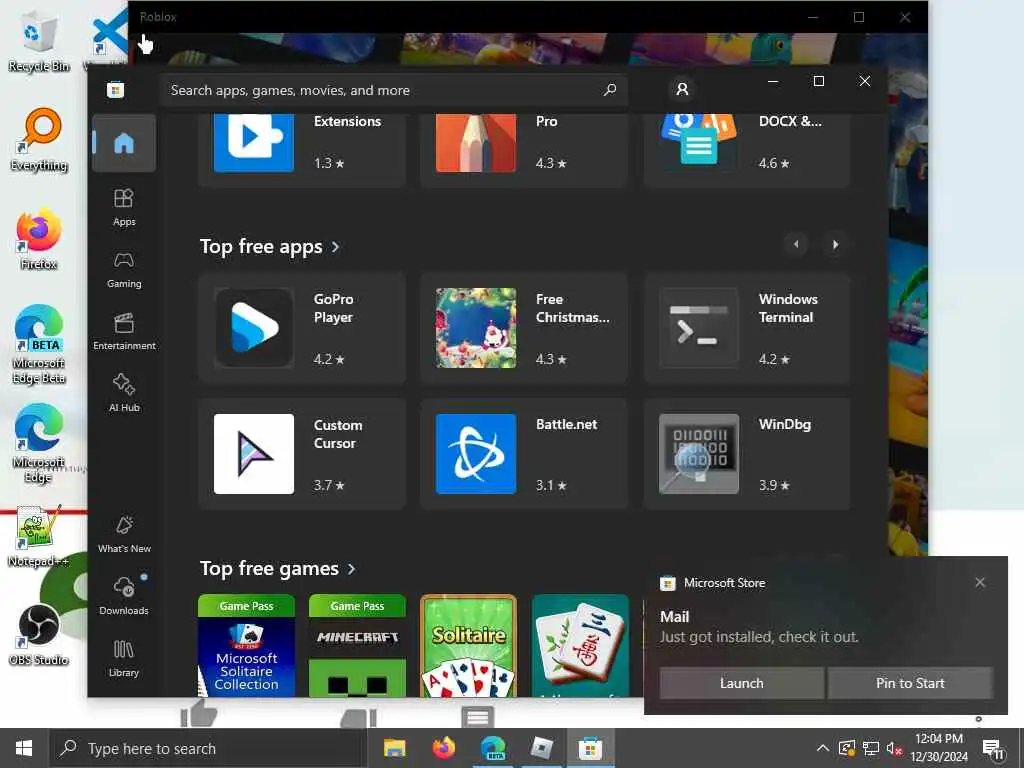This screenshot has height=768, width=1024.
Task: Click Microsoft Store taskbar icon
Action: tap(590, 748)
